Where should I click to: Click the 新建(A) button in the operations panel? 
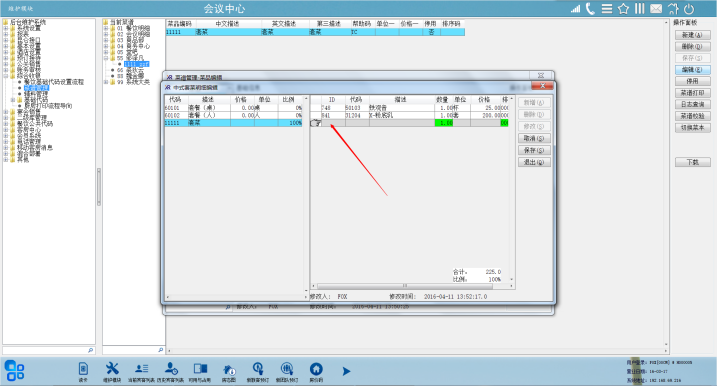coord(692,35)
